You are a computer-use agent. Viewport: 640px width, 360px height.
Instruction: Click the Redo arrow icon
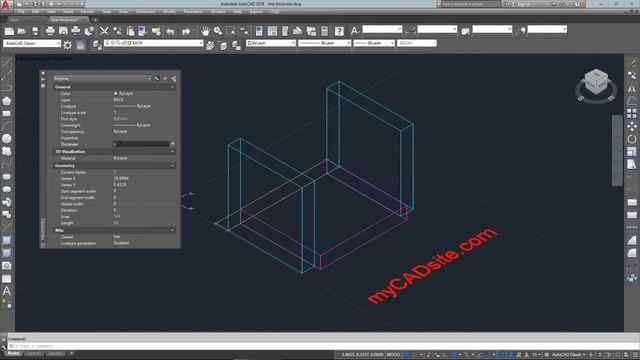(x=186, y=31)
